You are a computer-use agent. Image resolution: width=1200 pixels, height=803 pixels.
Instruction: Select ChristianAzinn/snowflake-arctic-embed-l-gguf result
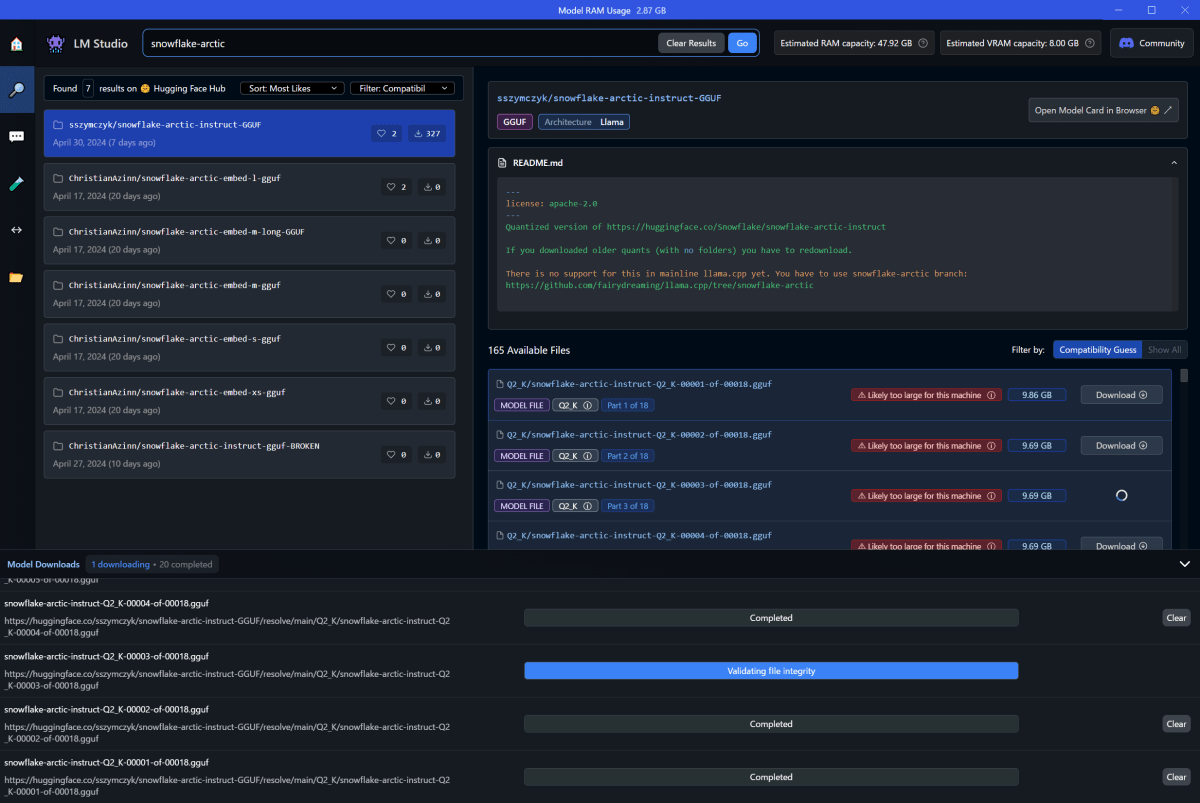250,187
